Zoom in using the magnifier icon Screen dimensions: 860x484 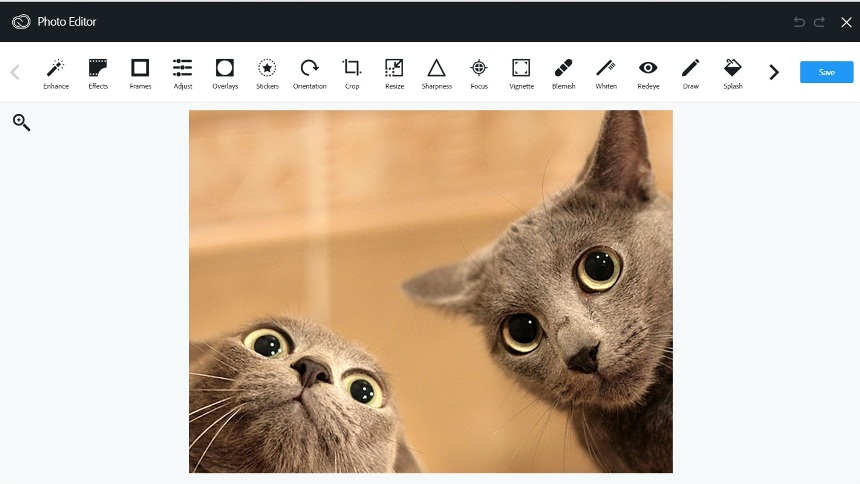pyautogui.click(x=21, y=123)
